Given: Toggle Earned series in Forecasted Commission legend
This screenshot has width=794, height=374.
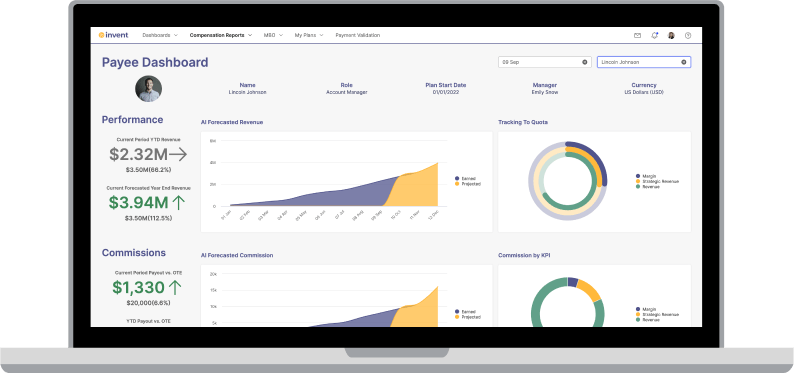Looking at the screenshot, I should (x=465, y=312).
